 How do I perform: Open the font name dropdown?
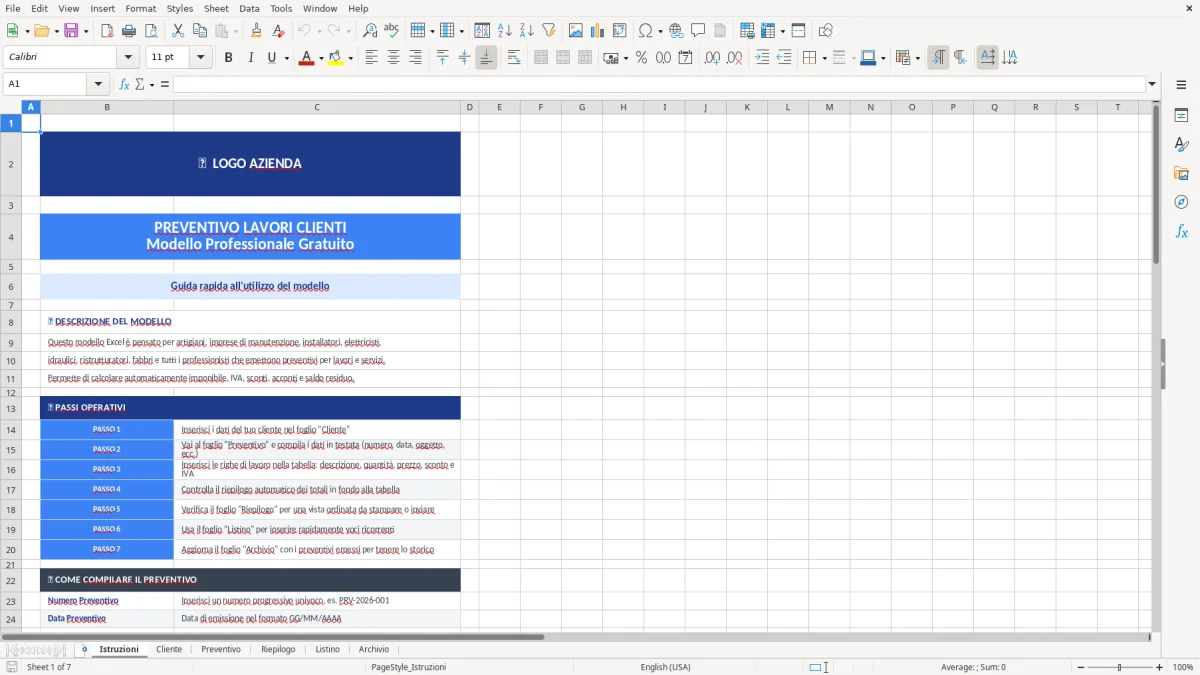pos(127,58)
